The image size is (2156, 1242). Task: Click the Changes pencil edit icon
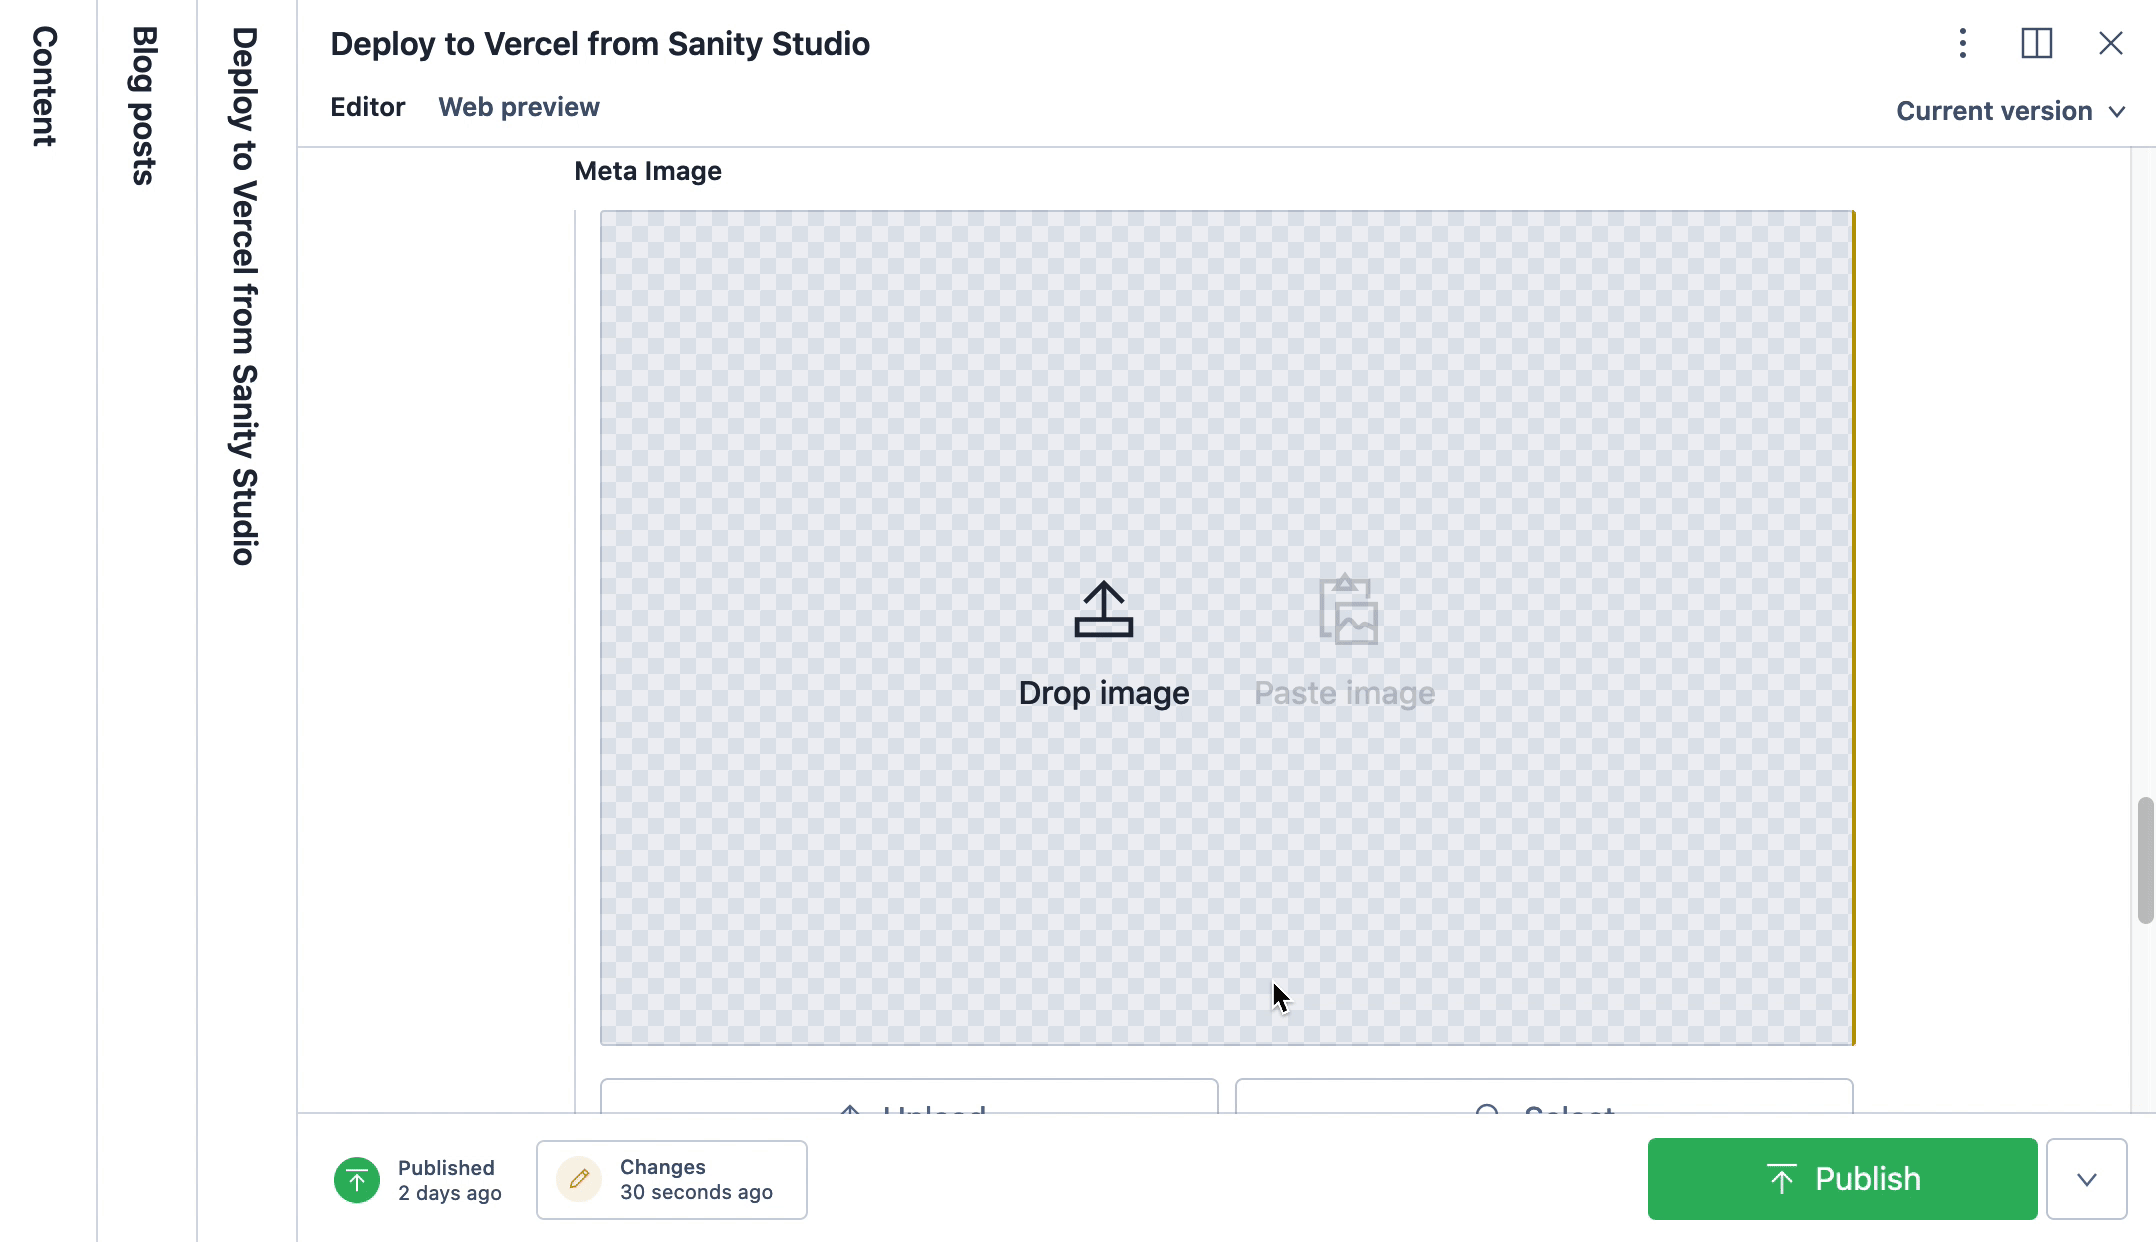[x=578, y=1180]
